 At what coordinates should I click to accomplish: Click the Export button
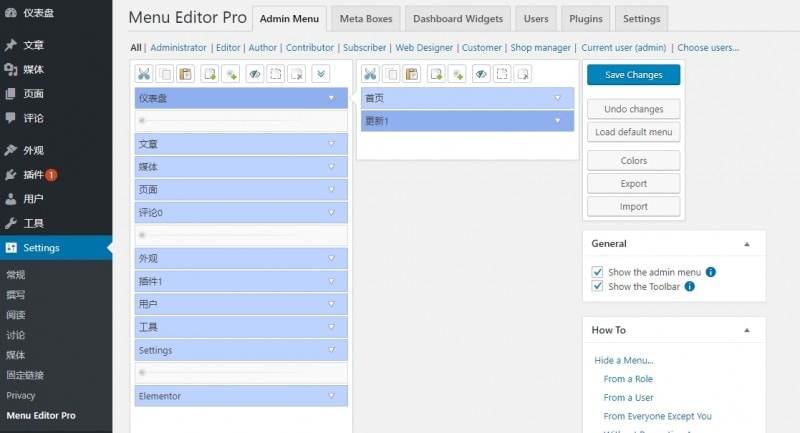(634, 184)
